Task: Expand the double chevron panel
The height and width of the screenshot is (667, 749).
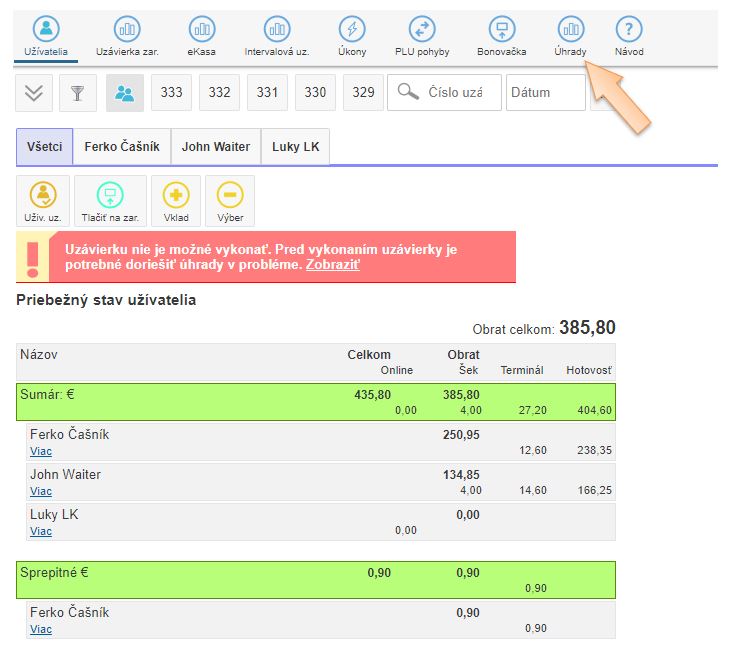Action: click(34, 93)
